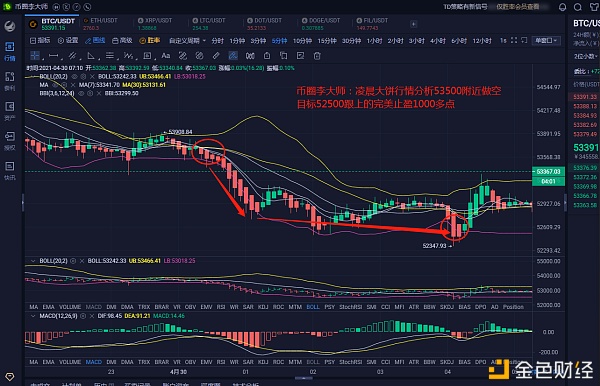
Task: Select the wave pattern drawing tool
Action: [128, 56]
